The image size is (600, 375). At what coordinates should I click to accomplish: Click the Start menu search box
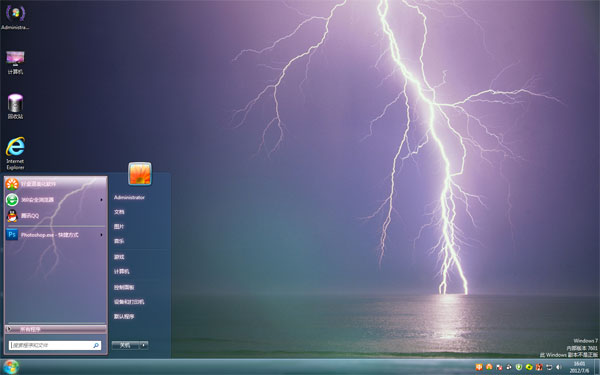(x=55, y=345)
